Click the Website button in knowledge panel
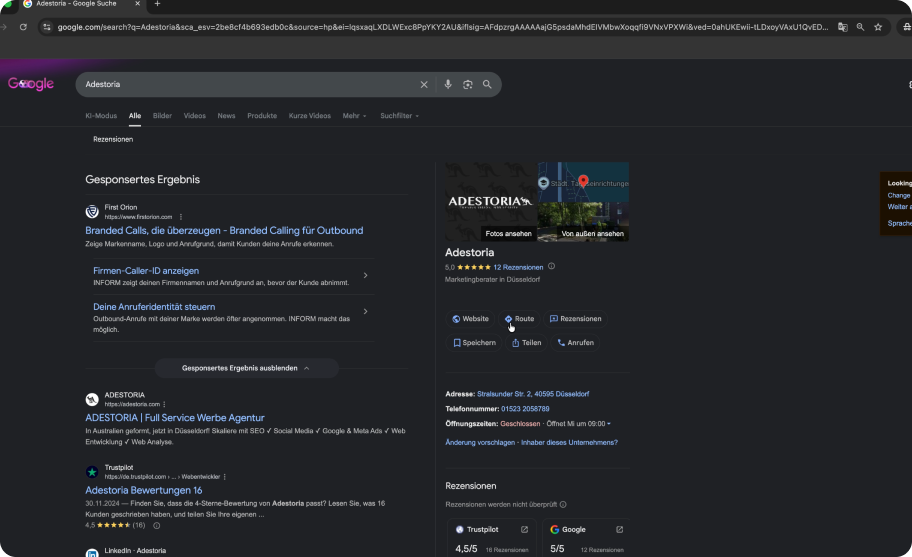The image size is (912, 557). click(x=470, y=319)
